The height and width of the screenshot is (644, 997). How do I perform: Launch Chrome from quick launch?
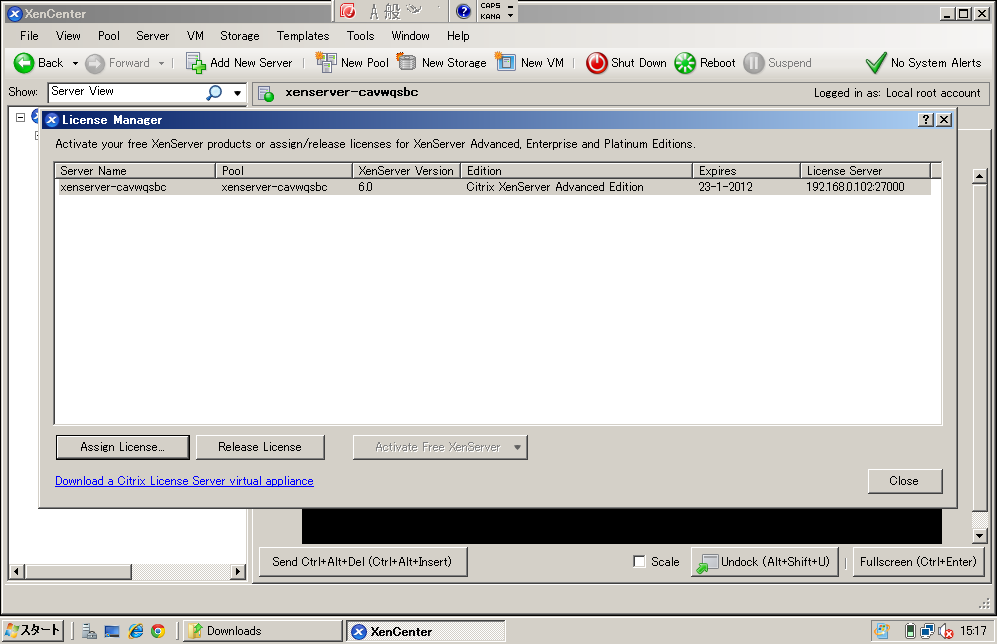pyautogui.click(x=158, y=631)
